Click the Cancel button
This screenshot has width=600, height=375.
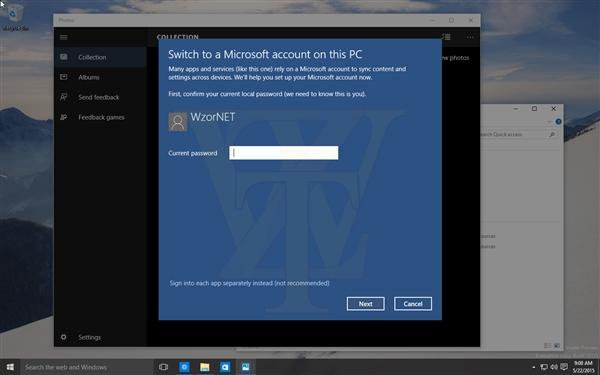(413, 304)
